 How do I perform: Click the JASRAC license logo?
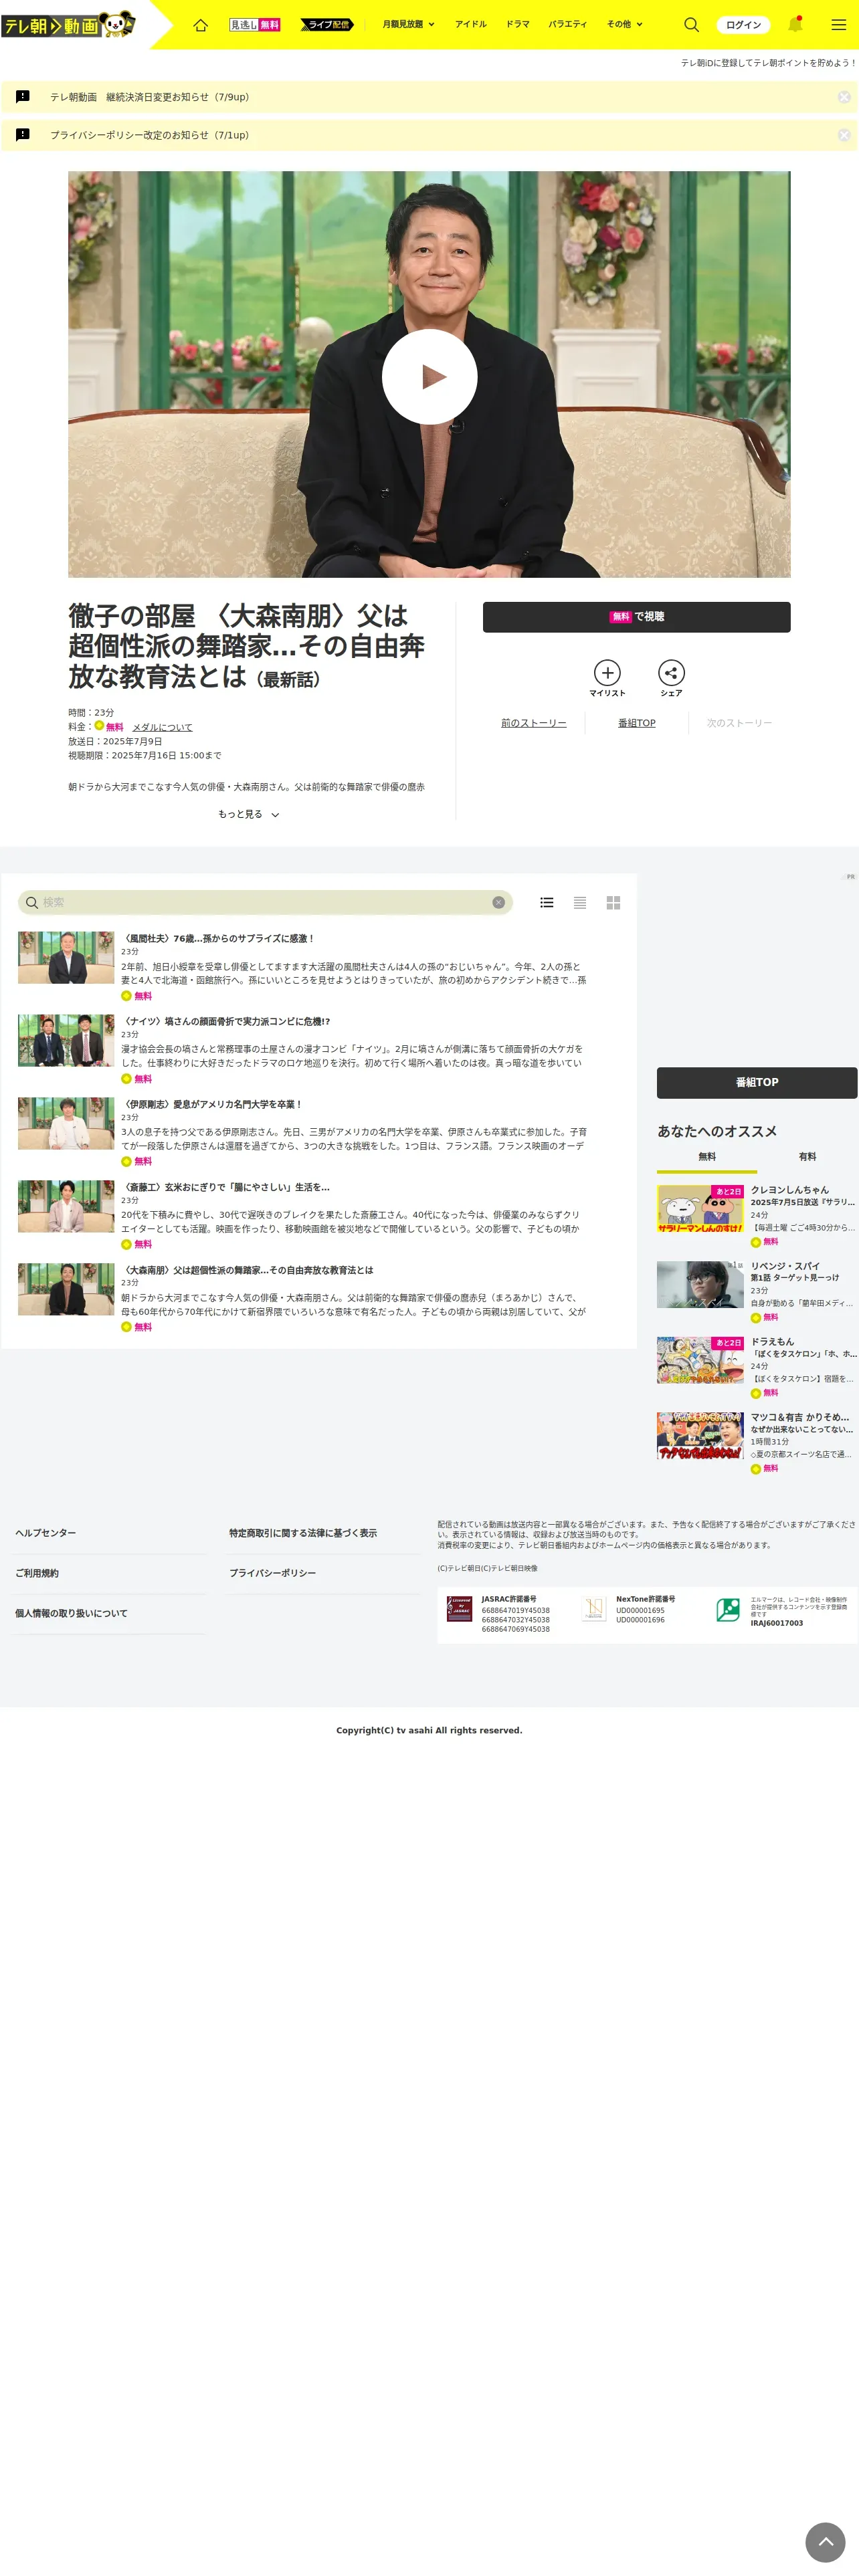point(459,1609)
